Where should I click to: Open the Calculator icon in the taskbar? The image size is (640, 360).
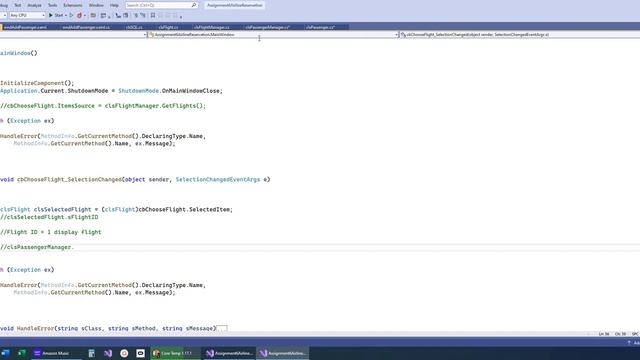click(91, 353)
